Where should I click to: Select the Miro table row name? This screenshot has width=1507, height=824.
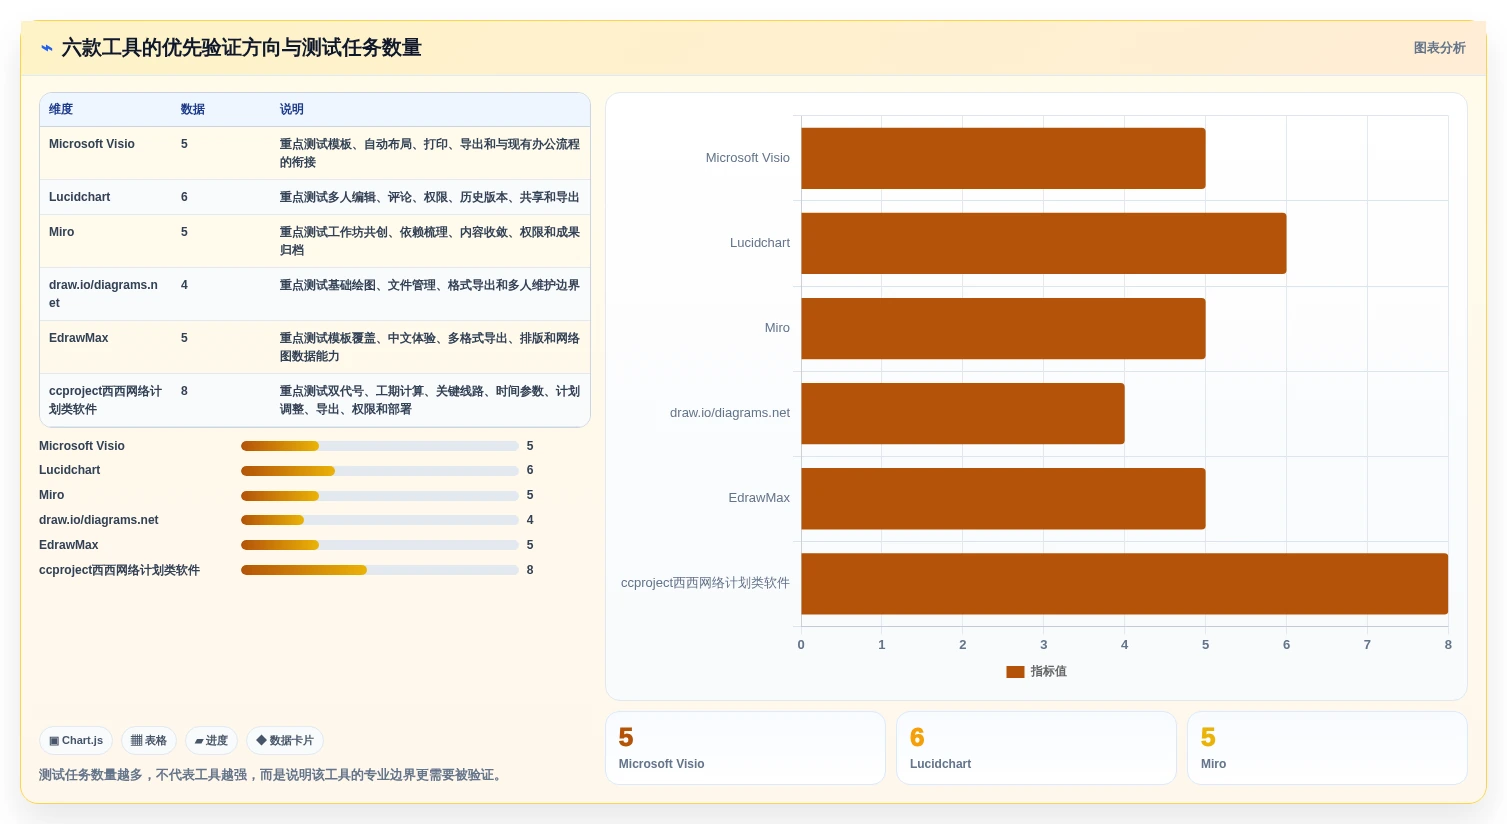(x=62, y=232)
